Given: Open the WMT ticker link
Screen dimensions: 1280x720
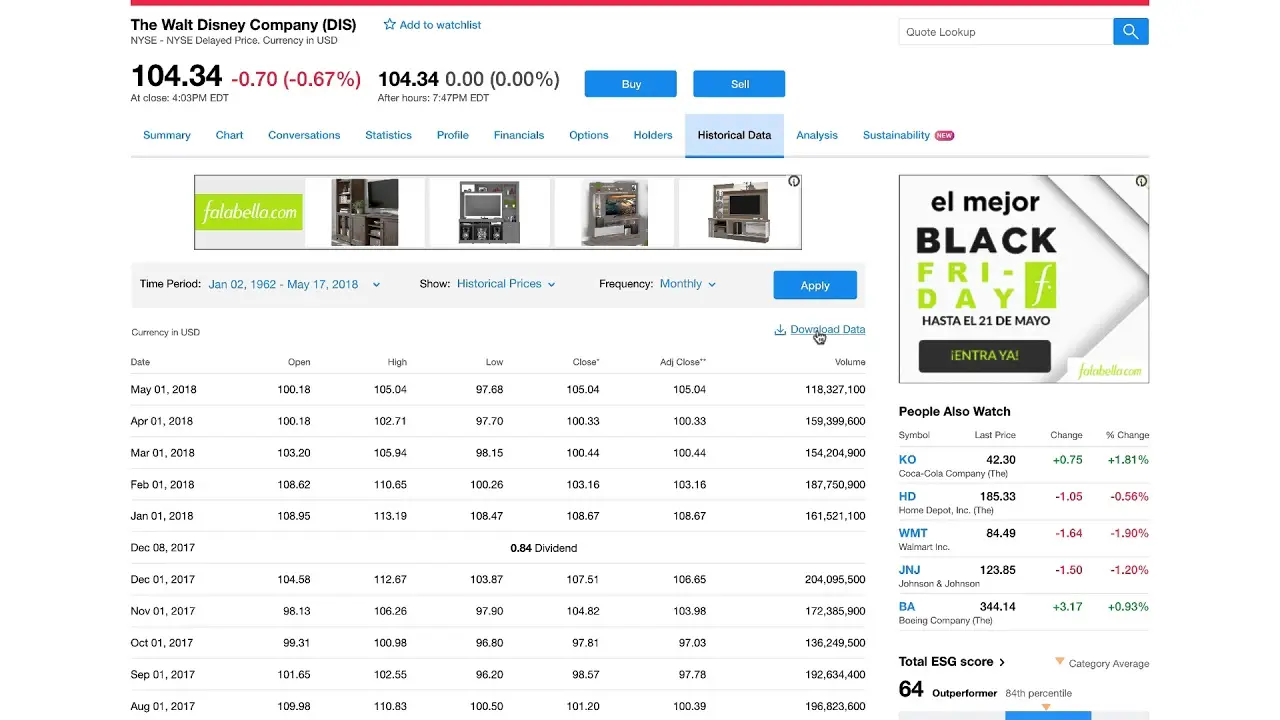Looking at the screenshot, I should (x=913, y=533).
